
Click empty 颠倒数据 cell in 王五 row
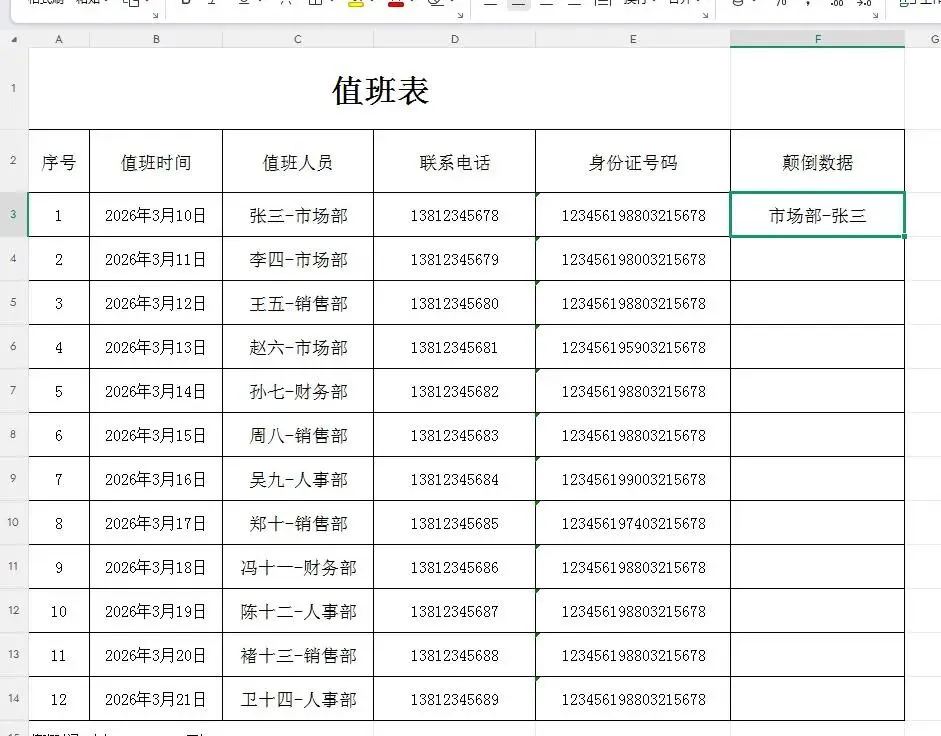(x=817, y=303)
